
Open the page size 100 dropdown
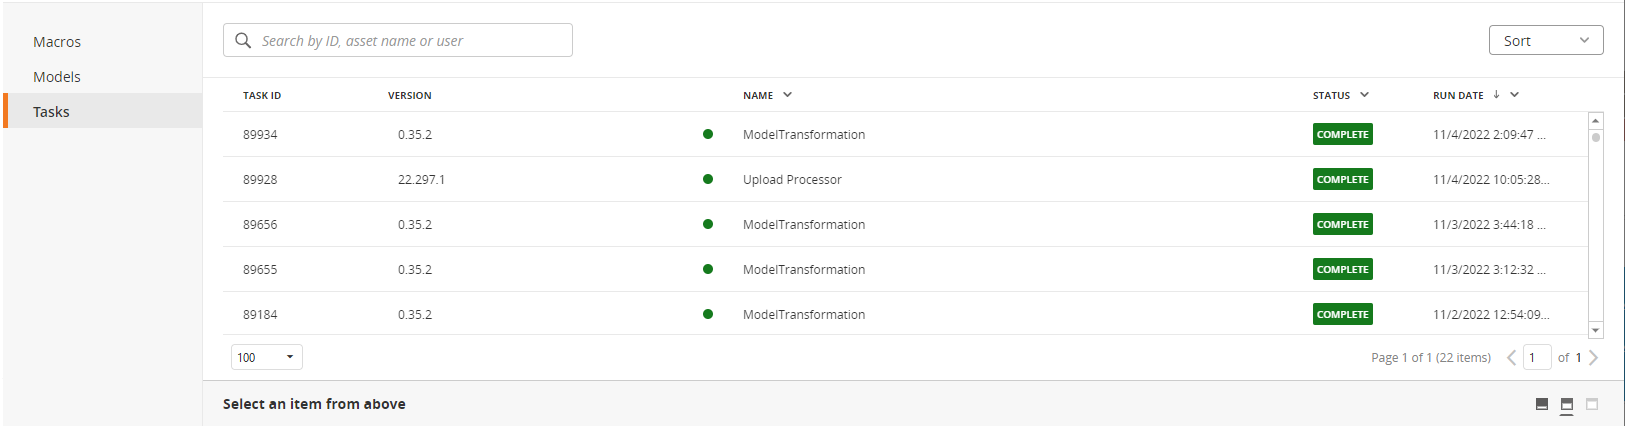click(267, 357)
